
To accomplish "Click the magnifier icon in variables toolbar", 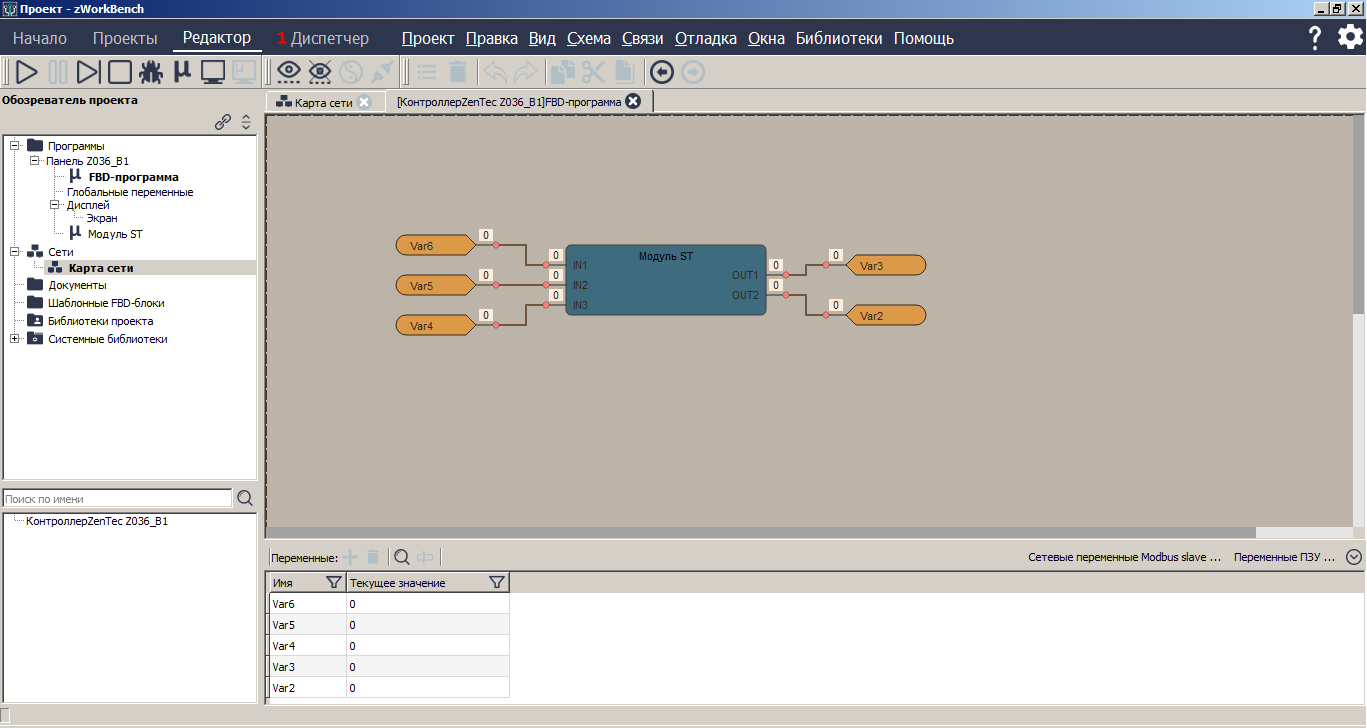I will 401,557.
